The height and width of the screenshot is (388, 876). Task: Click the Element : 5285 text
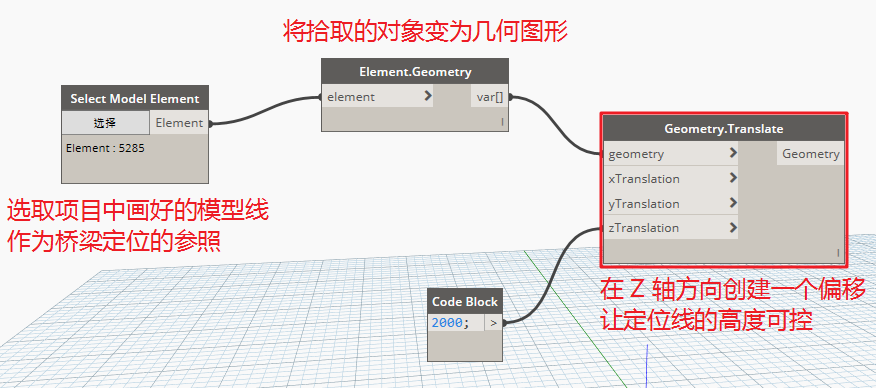(x=106, y=149)
